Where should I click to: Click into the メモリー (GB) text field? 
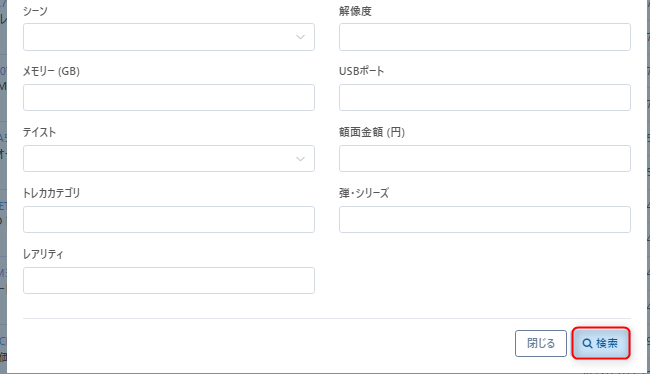169,97
